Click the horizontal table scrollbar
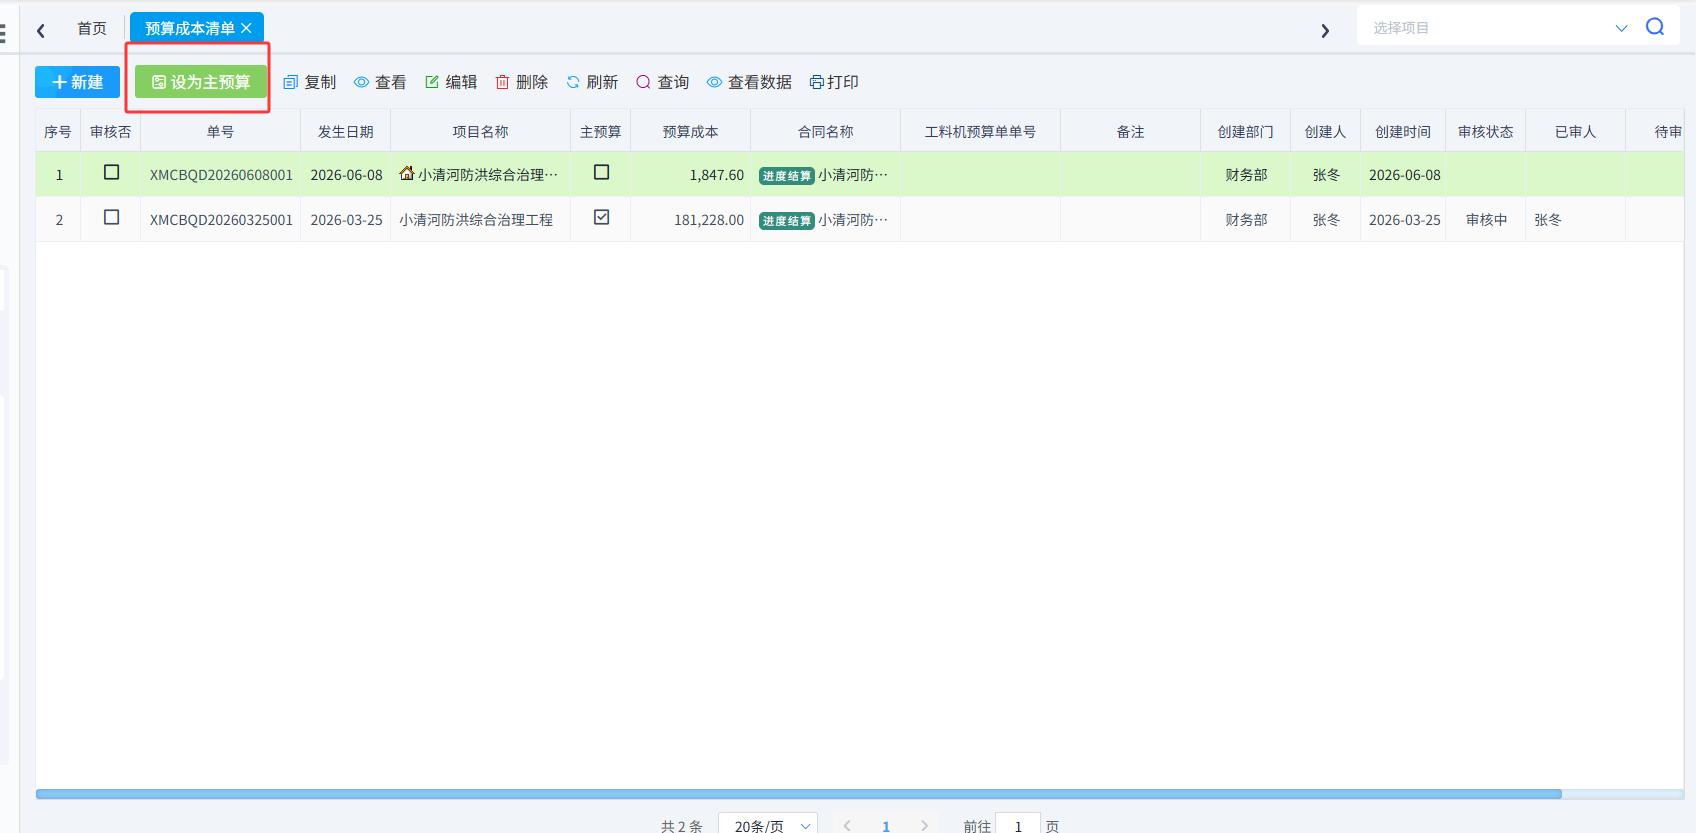The height and width of the screenshot is (833, 1696). click(798, 794)
